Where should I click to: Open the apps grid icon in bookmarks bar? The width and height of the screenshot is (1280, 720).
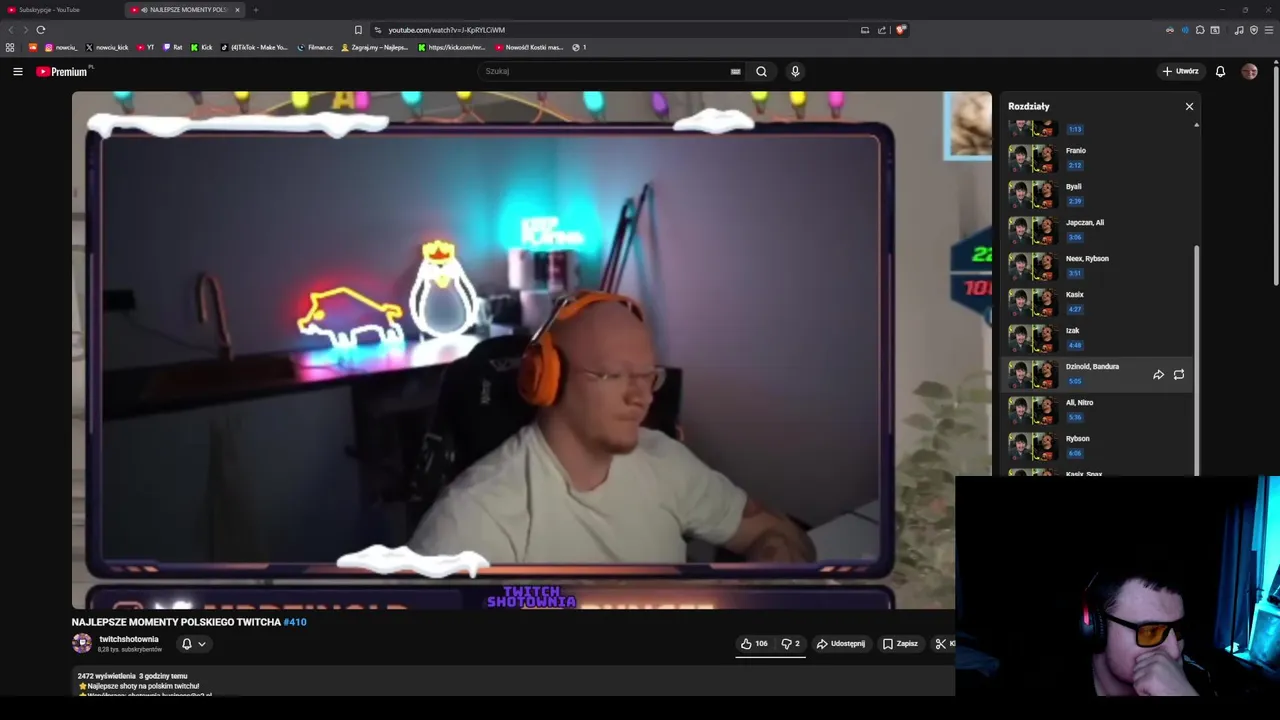[10, 47]
